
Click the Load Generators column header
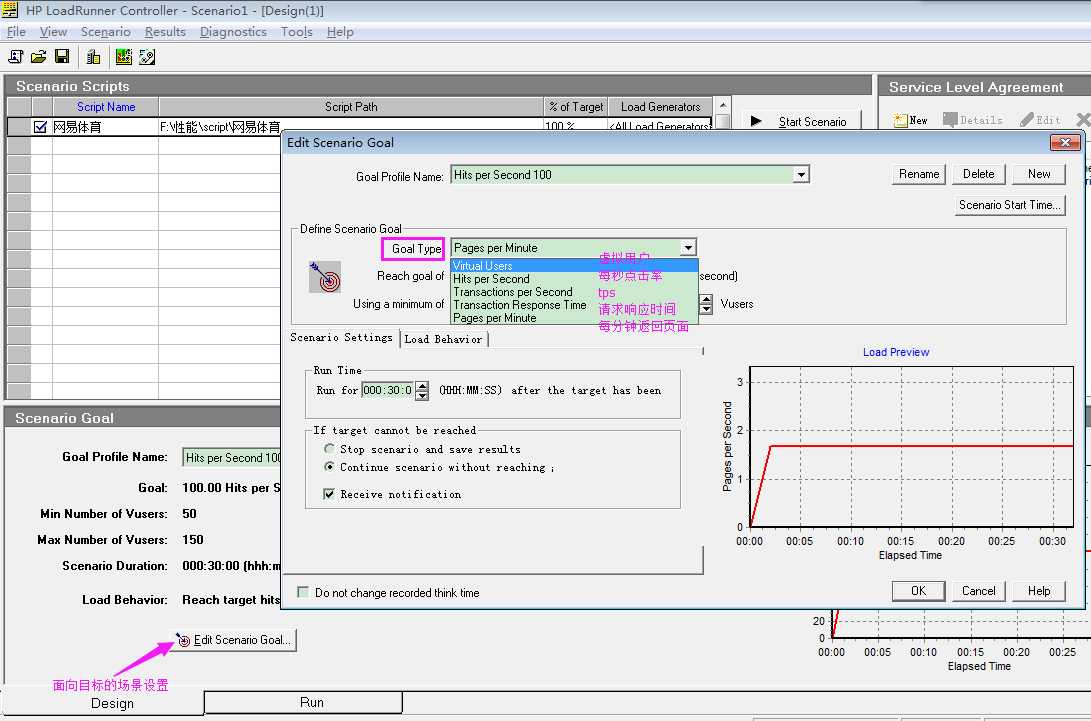pyautogui.click(x=660, y=106)
